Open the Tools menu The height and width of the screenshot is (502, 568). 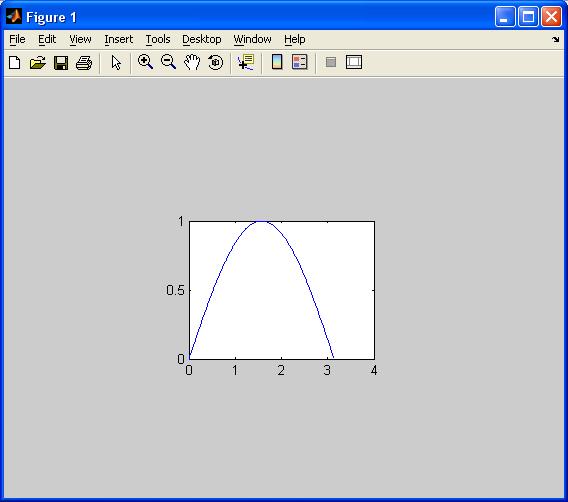click(x=158, y=39)
